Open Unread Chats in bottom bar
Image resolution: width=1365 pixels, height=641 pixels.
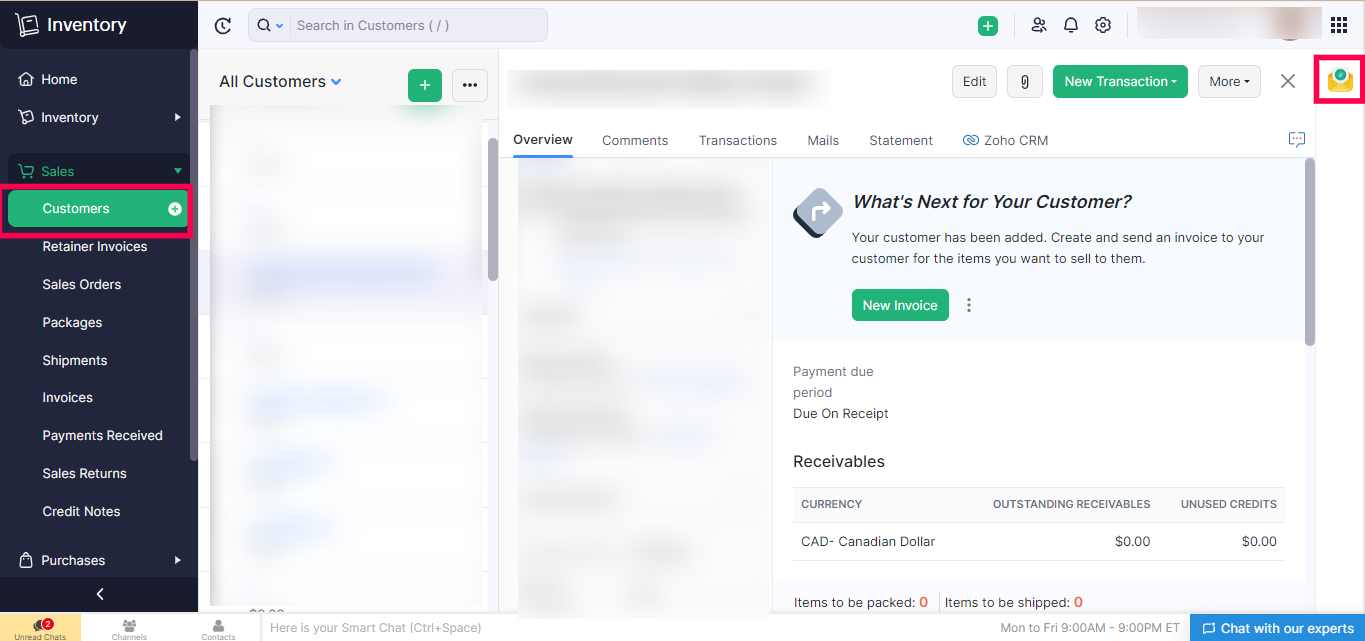[x=40, y=628]
